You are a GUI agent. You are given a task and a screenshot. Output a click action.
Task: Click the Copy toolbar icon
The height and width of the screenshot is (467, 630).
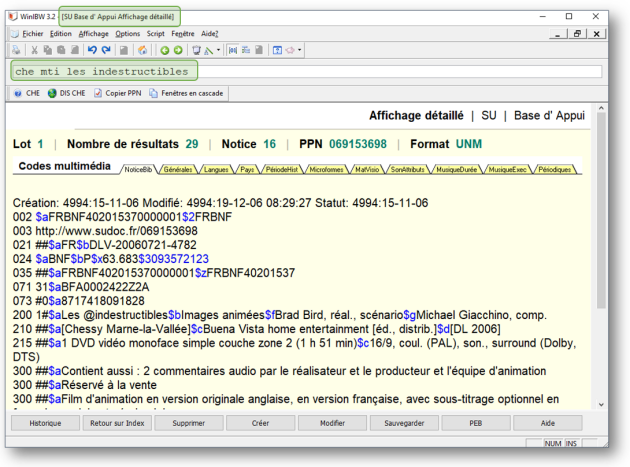[48, 50]
